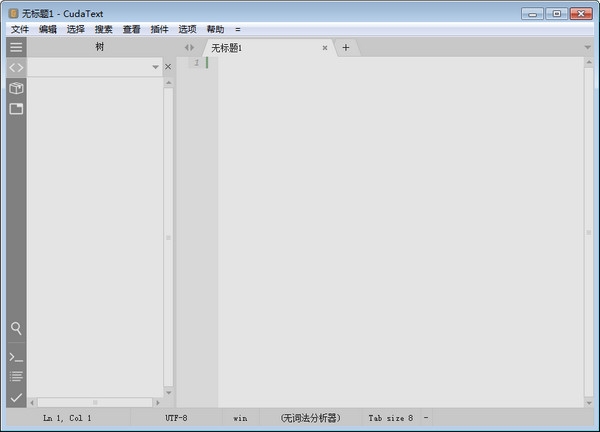Click the tab scroll arrows icon
Screen dimensions: 600x432
pos(189,47)
